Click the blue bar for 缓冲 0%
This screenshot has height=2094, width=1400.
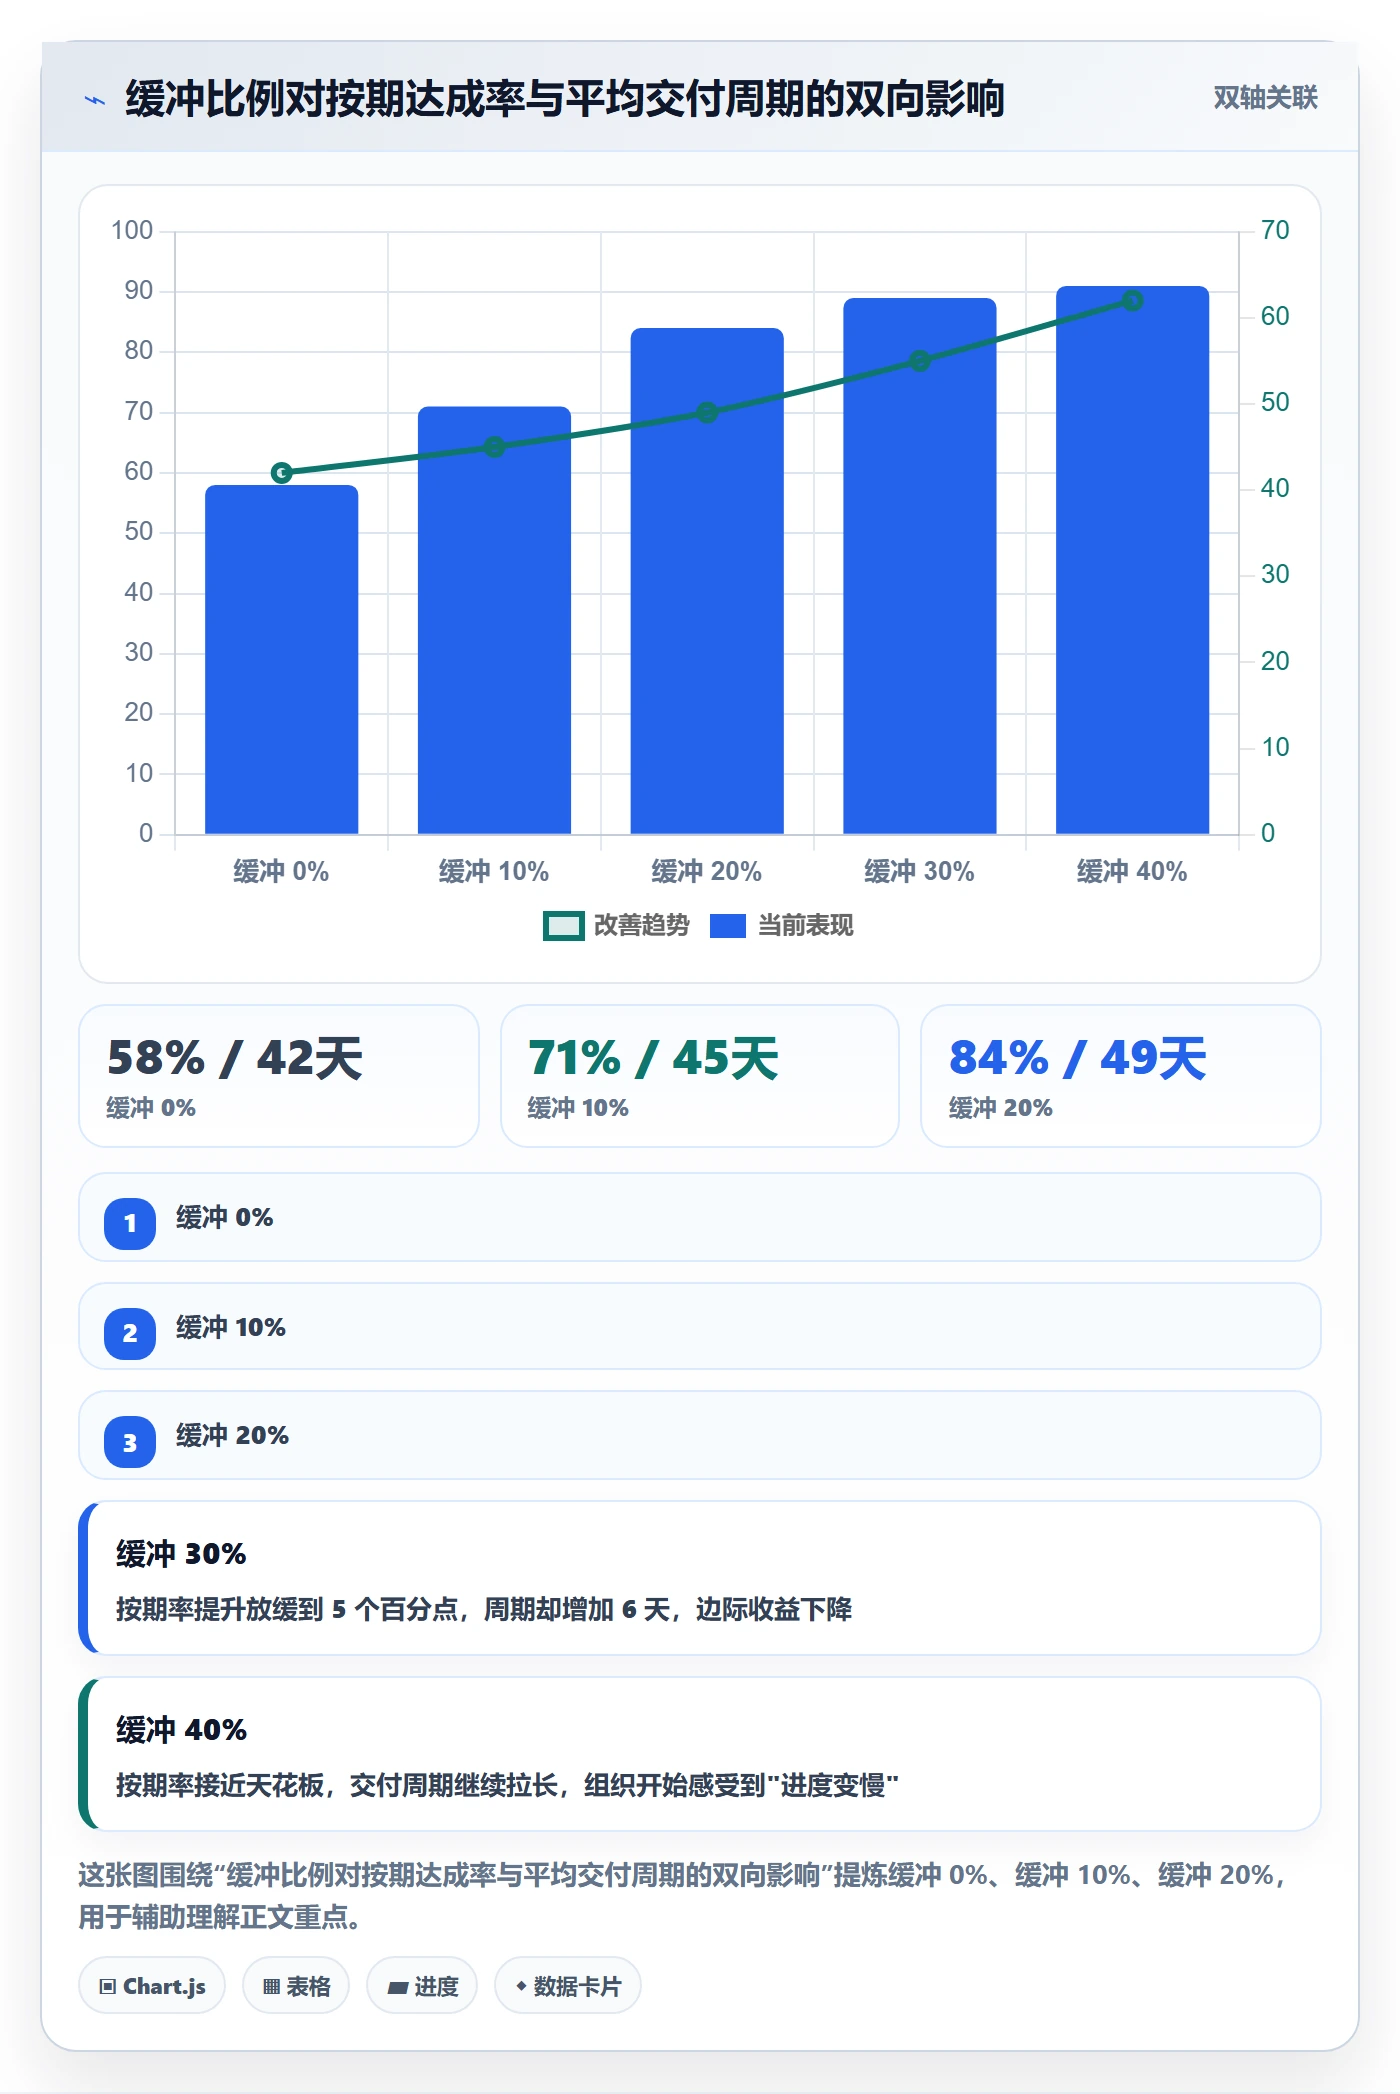pyautogui.click(x=282, y=659)
